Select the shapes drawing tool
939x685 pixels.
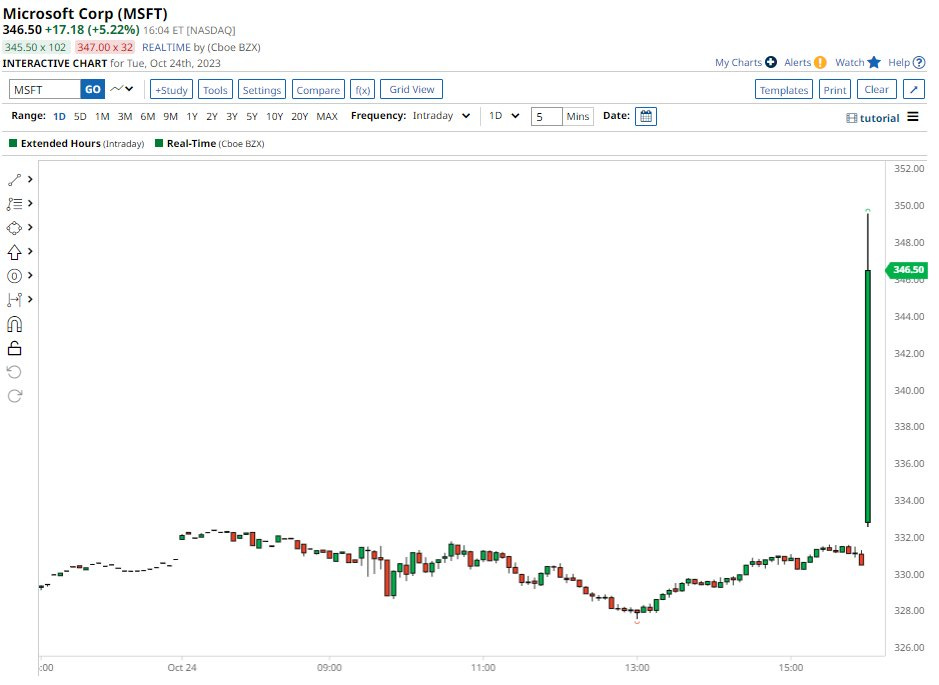click(x=15, y=227)
